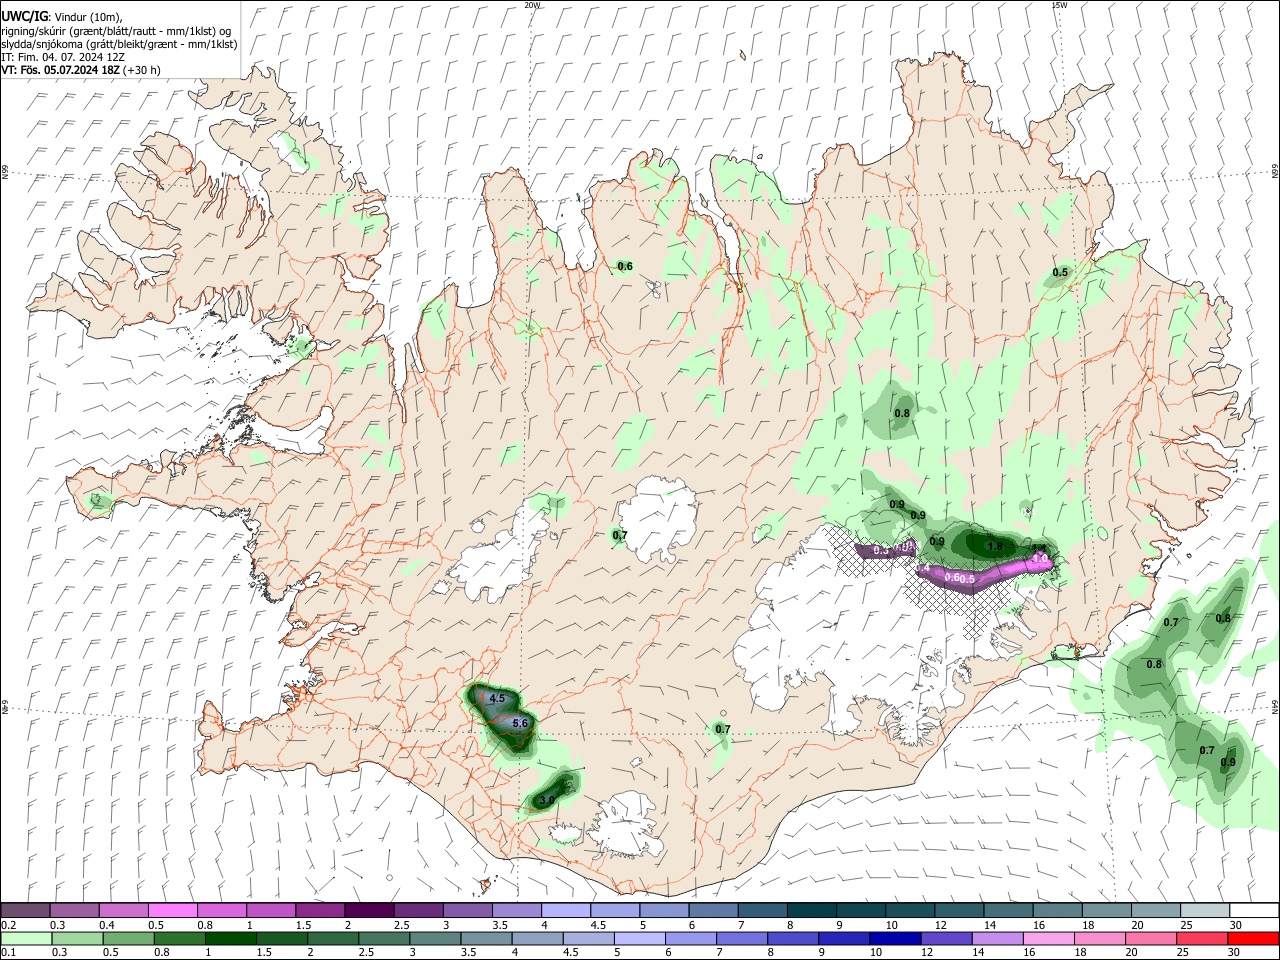Select the crimson 25 swatch in the lower scale
The height and width of the screenshot is (960, 1280).
[x=1202, y=938]
